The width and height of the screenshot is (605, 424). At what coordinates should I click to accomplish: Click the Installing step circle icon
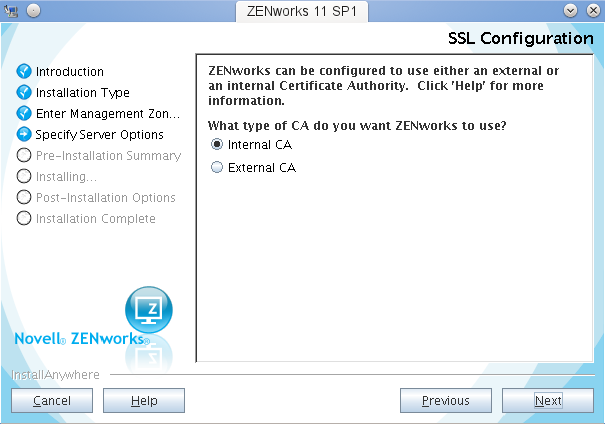click(x=25, y=176)
